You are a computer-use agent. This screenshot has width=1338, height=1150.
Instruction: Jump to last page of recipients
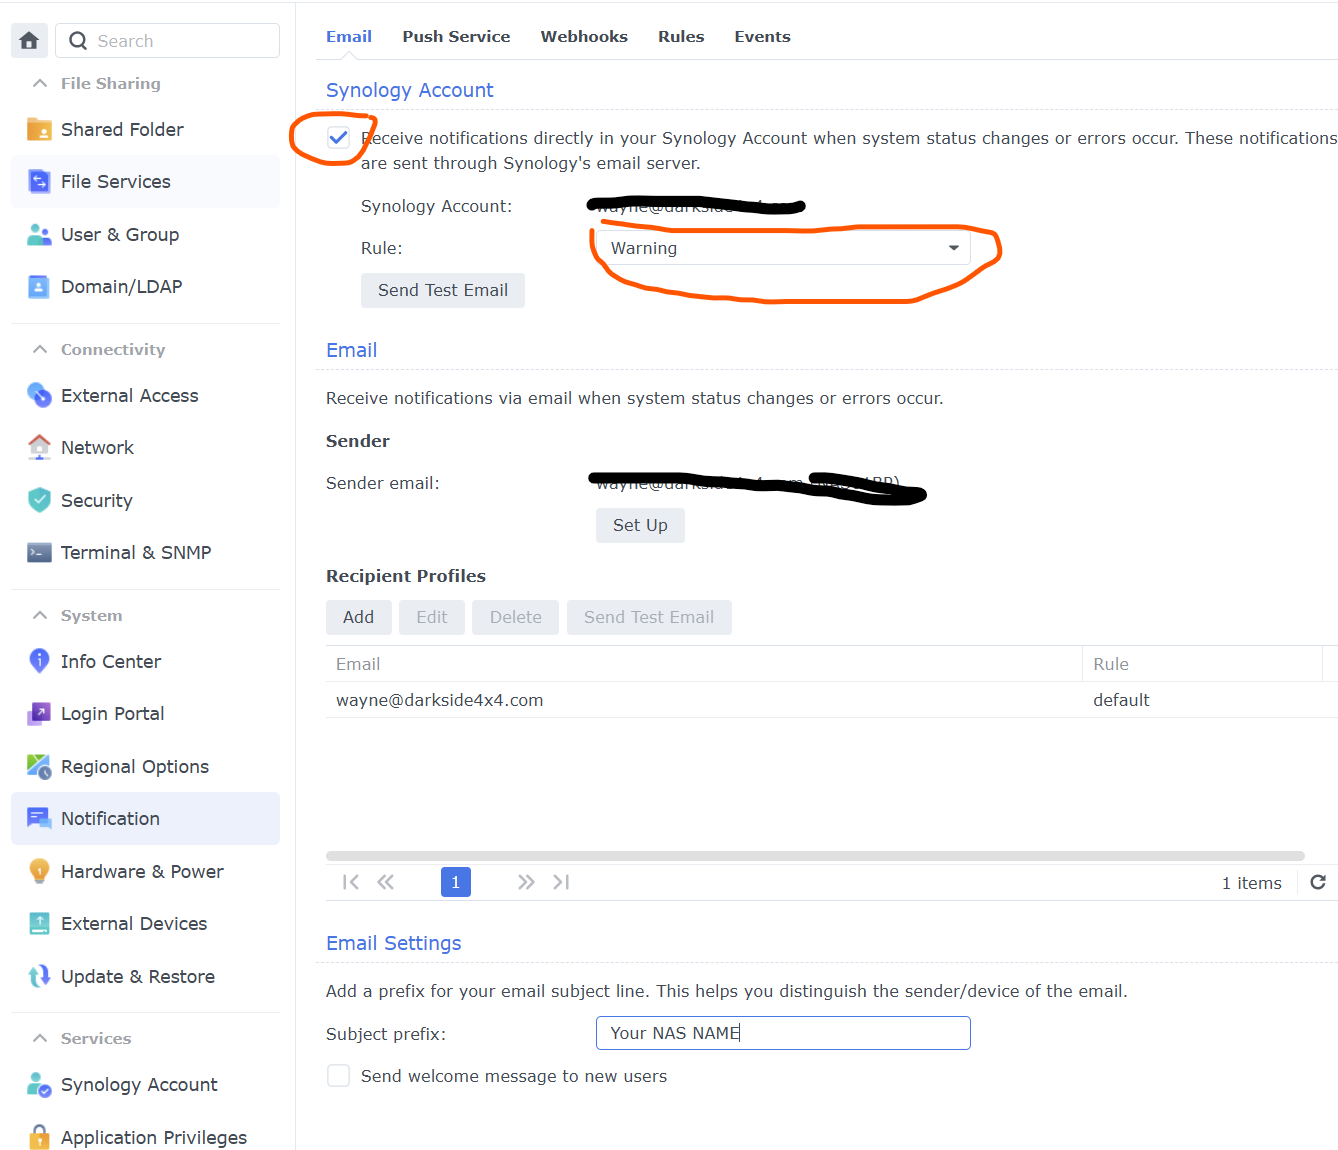tap(561, 882)
